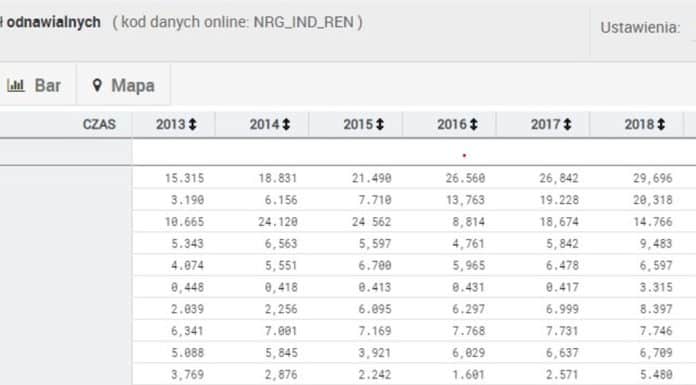Select cell value 3.190
This screenshot has height=385, width=696.
pyautogui.click(x=188, y=200)
